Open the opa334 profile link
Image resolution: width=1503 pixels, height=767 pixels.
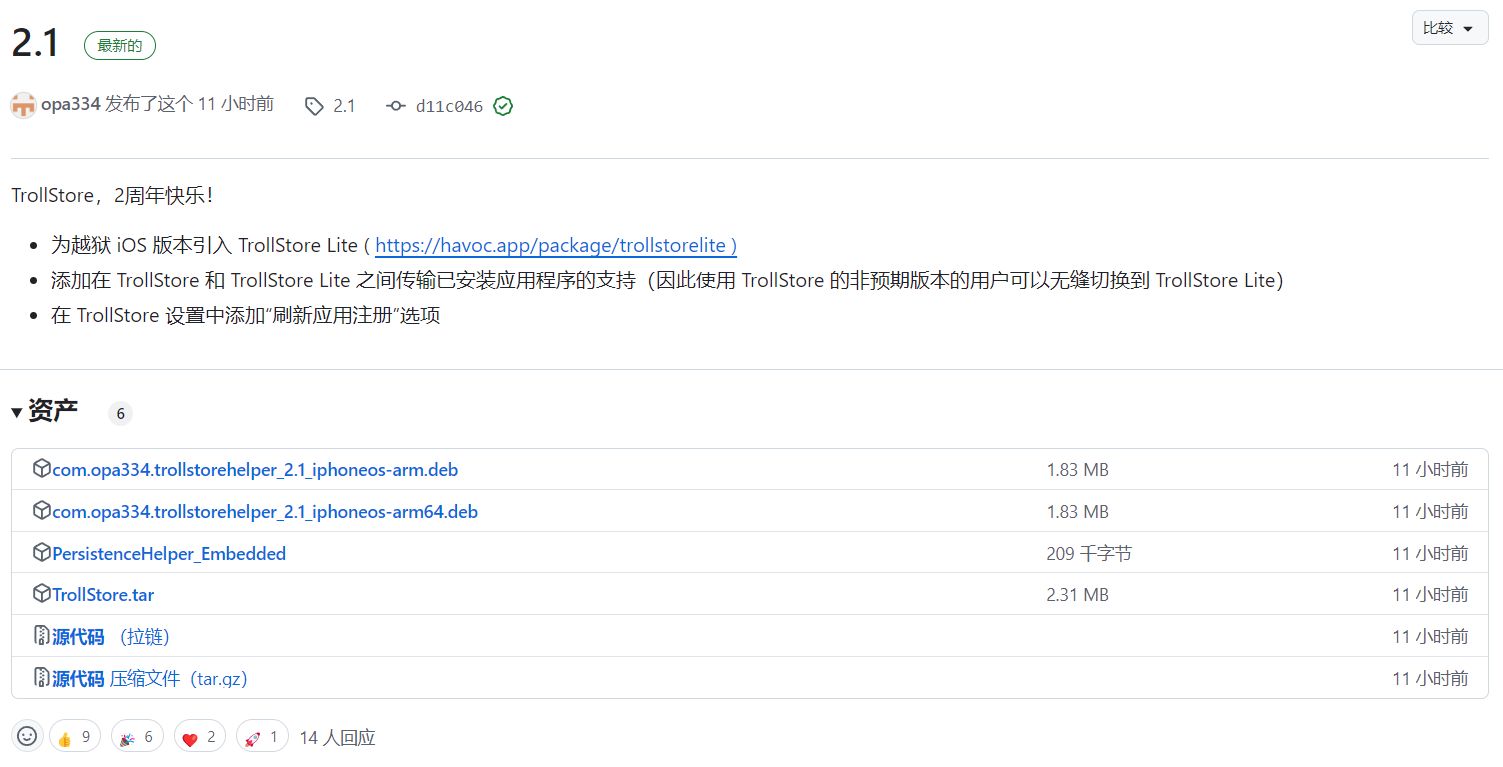(71, 104)
